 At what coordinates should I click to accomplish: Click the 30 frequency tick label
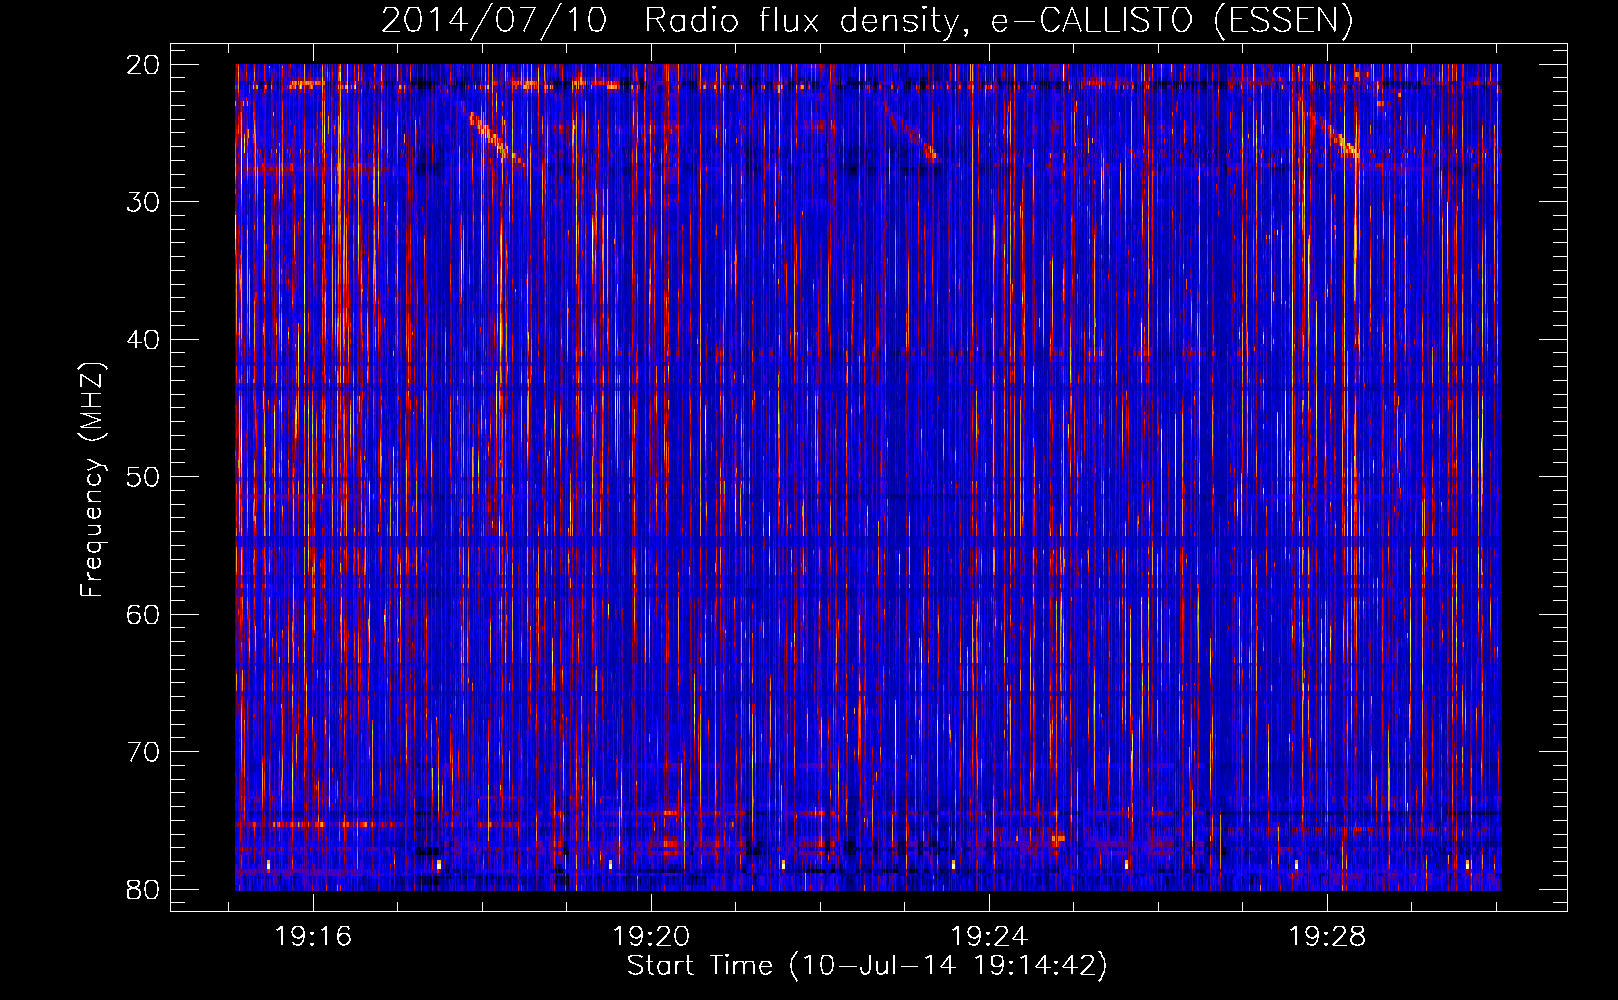[144, 201]
